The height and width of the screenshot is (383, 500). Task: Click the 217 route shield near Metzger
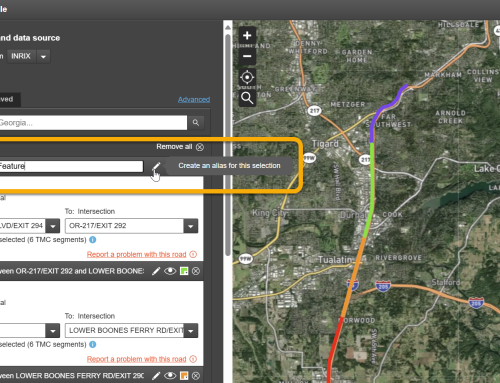pyautogui.click(x=314, y=110)
